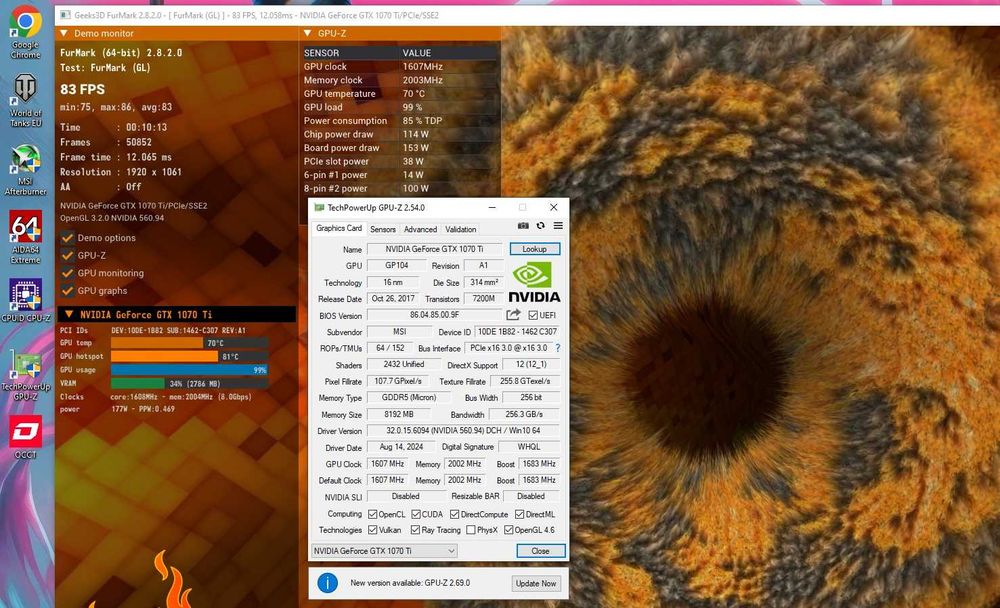Click the PCI IDs line in FurMark
This screenshot has width=1000, height=608.
[153, 330]
